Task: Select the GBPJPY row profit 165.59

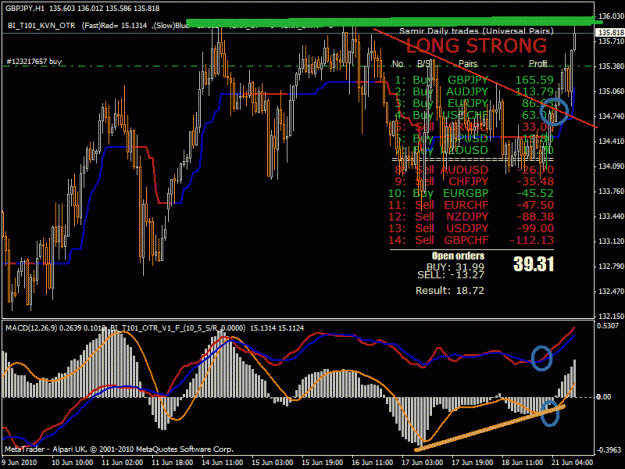Action: [x=535, y=80]
